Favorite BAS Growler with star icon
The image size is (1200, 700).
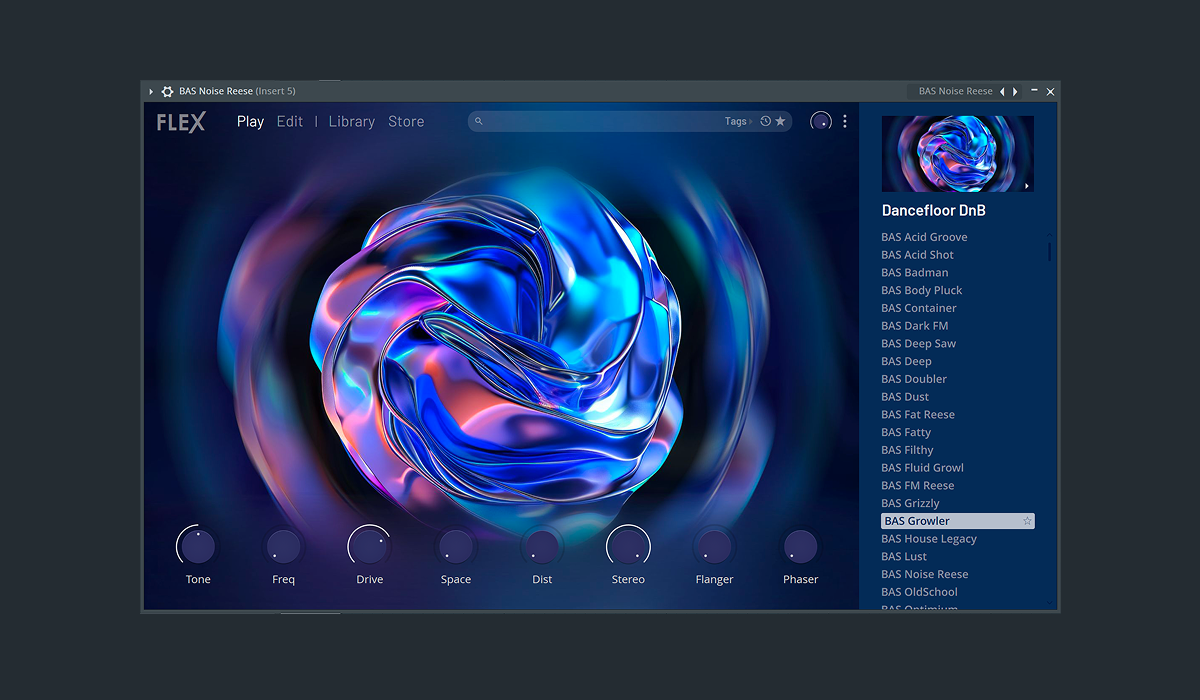1027,521
